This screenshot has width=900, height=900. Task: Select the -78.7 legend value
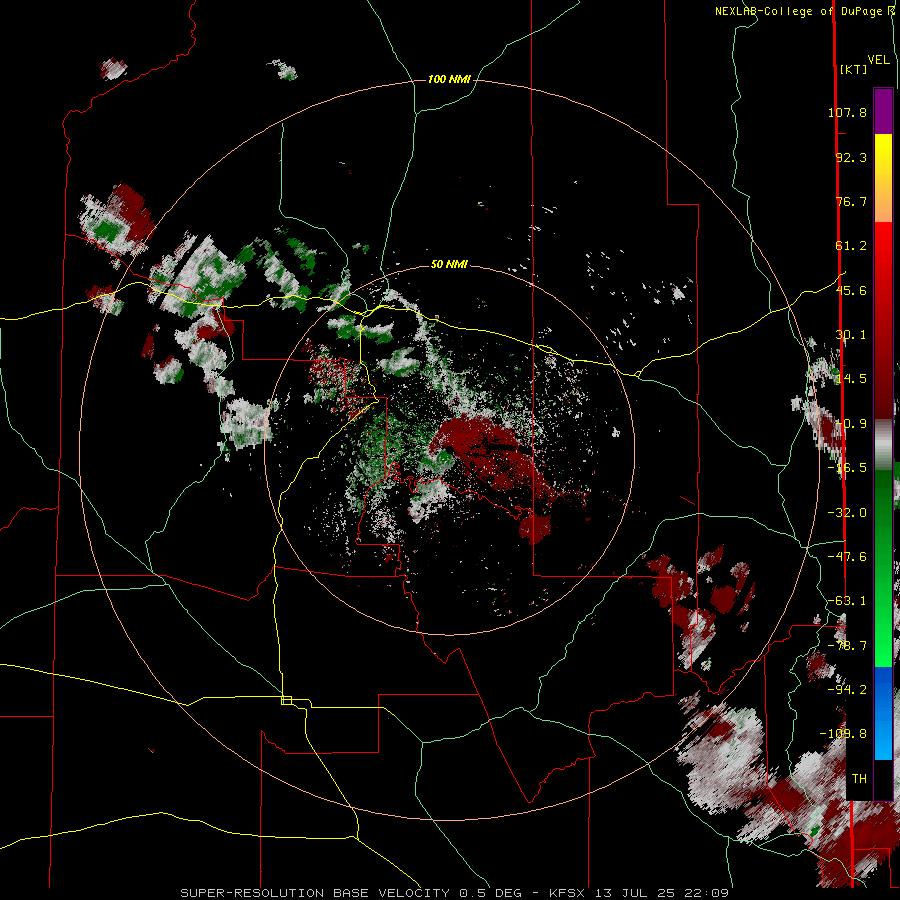847,646
